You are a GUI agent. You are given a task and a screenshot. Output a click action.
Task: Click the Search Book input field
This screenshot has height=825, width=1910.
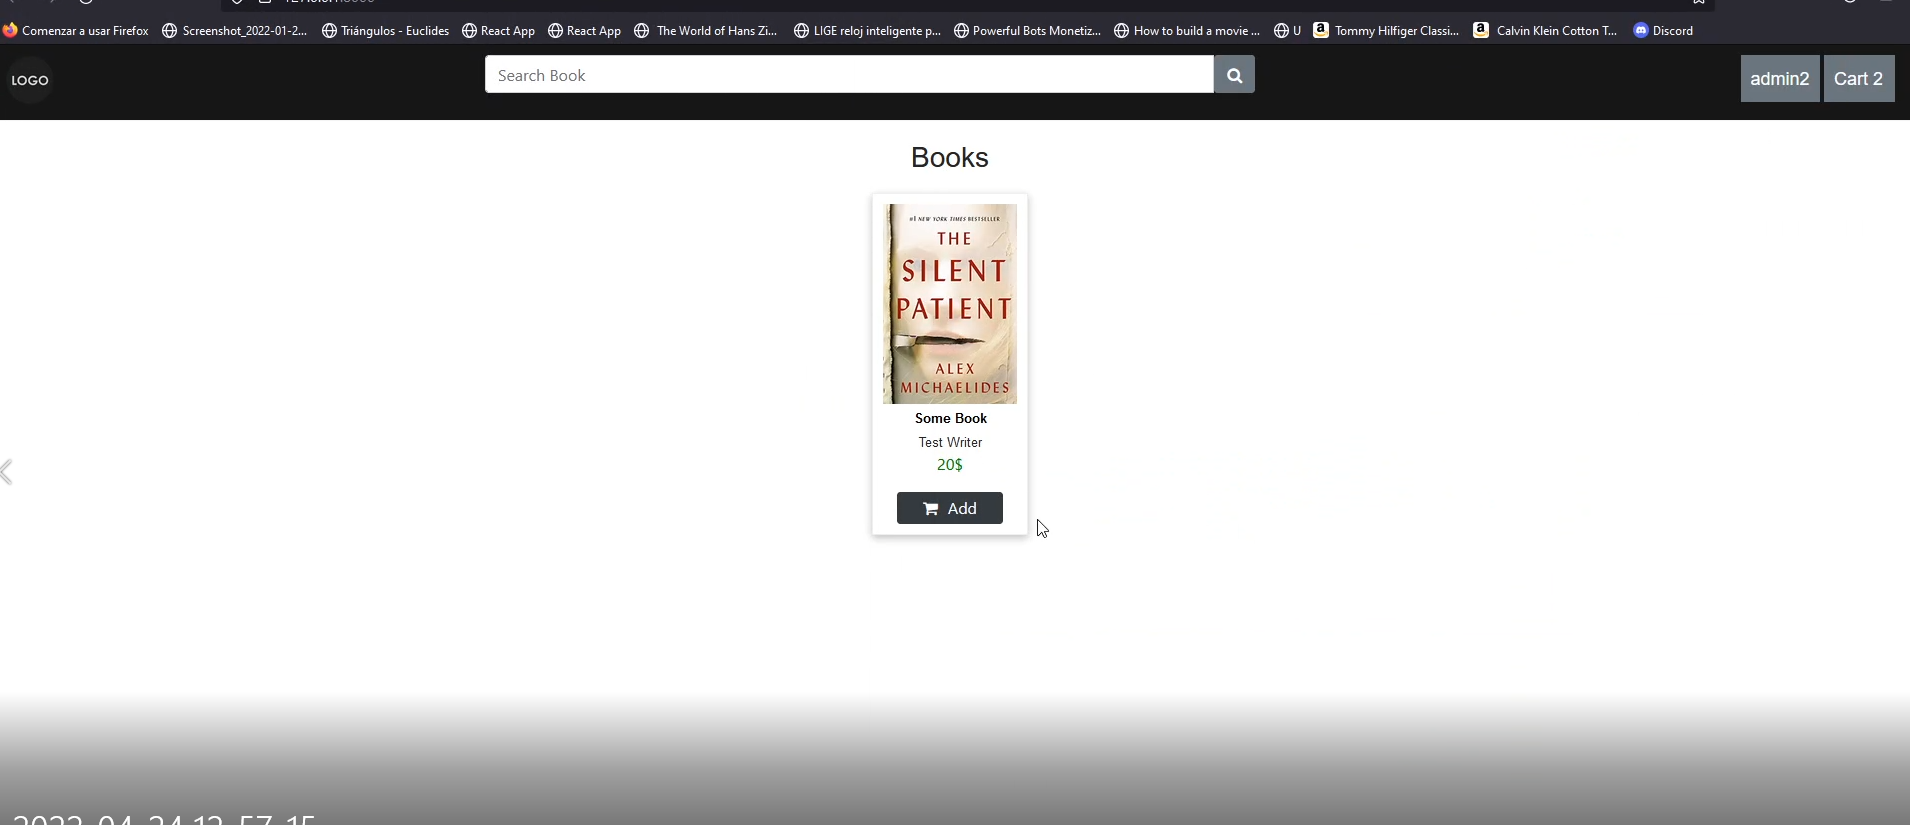(849, 75)
